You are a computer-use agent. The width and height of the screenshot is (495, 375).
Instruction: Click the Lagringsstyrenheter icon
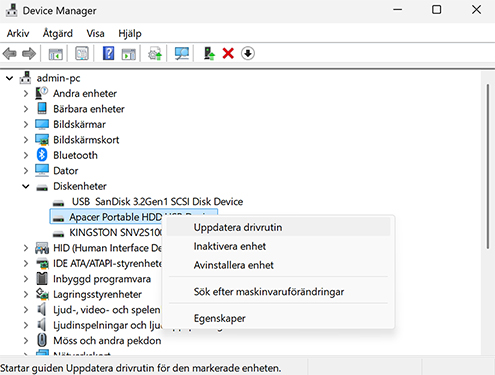coord(42,294)
